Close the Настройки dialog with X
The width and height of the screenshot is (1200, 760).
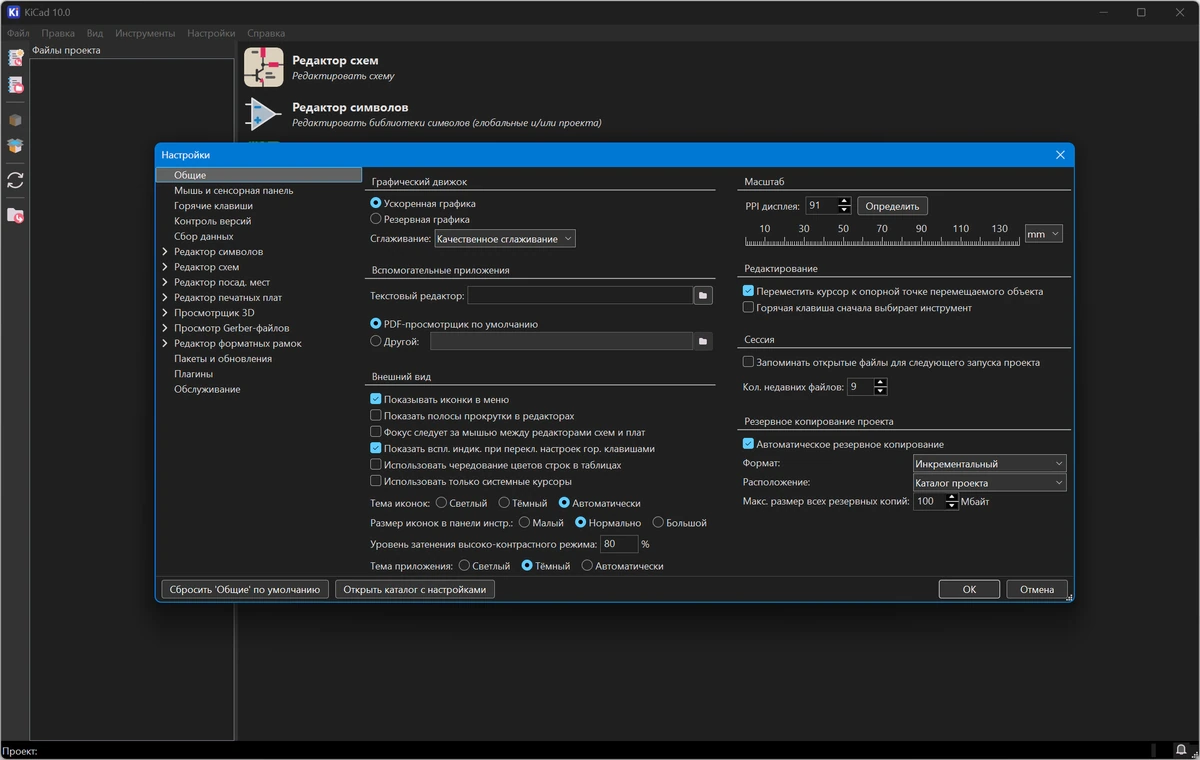[x=1061, y=155]
